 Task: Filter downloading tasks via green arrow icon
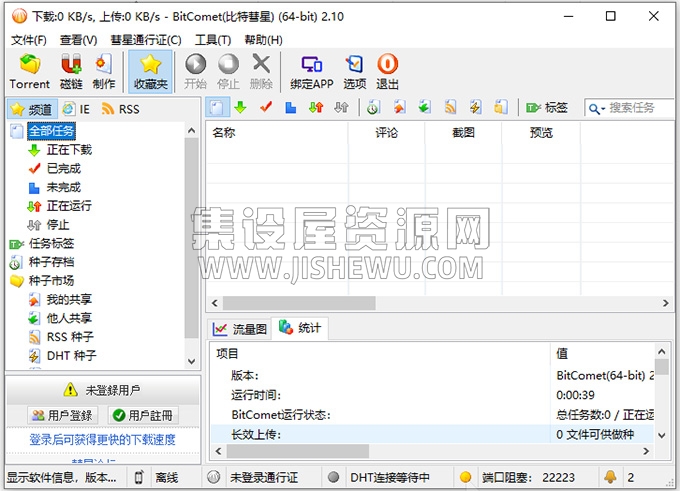point(240,107)
